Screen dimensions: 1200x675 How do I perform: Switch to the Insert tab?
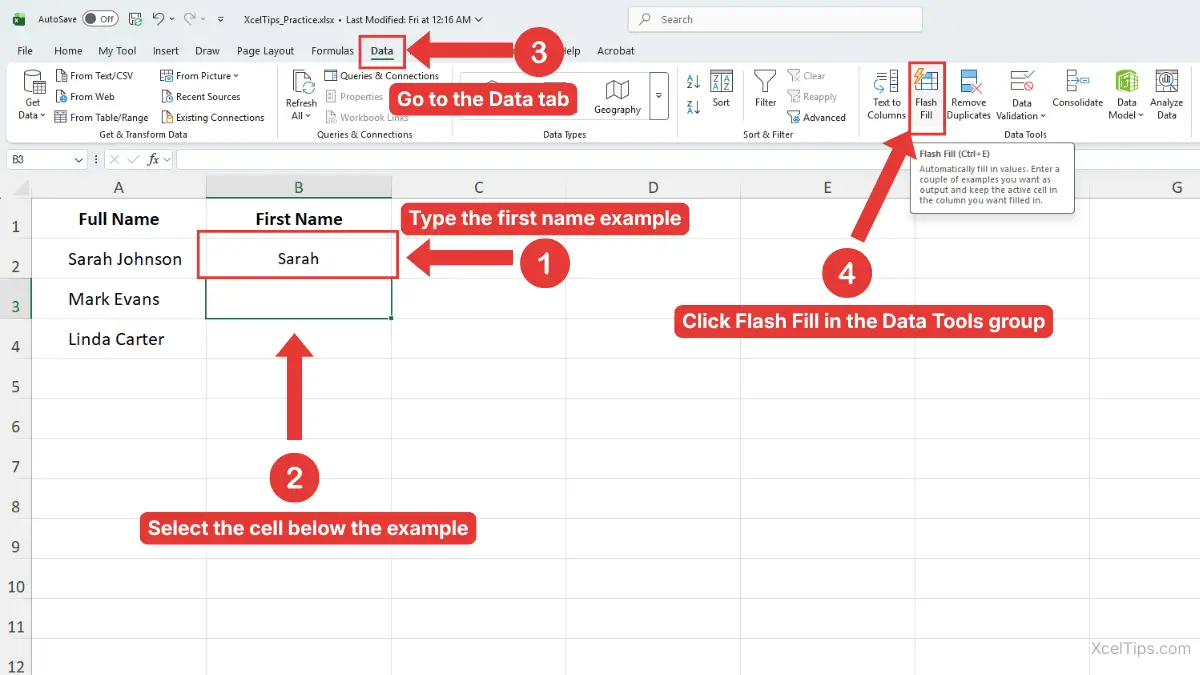tap(166, 51)
